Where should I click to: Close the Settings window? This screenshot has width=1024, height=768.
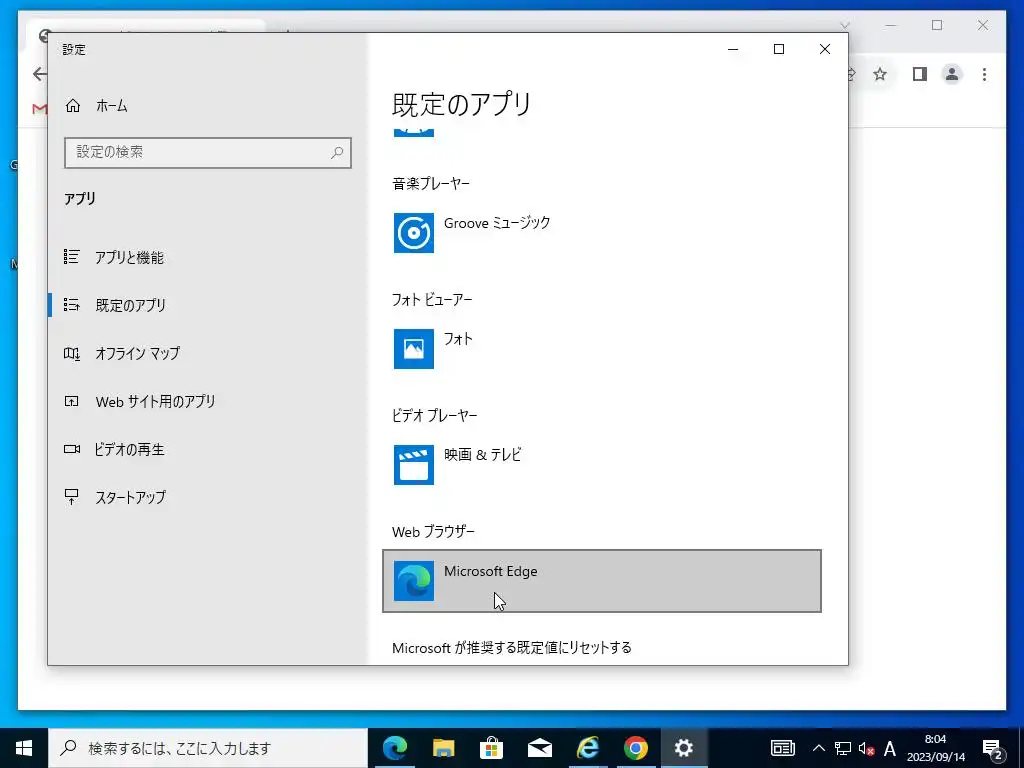click(x=825, y=49)
